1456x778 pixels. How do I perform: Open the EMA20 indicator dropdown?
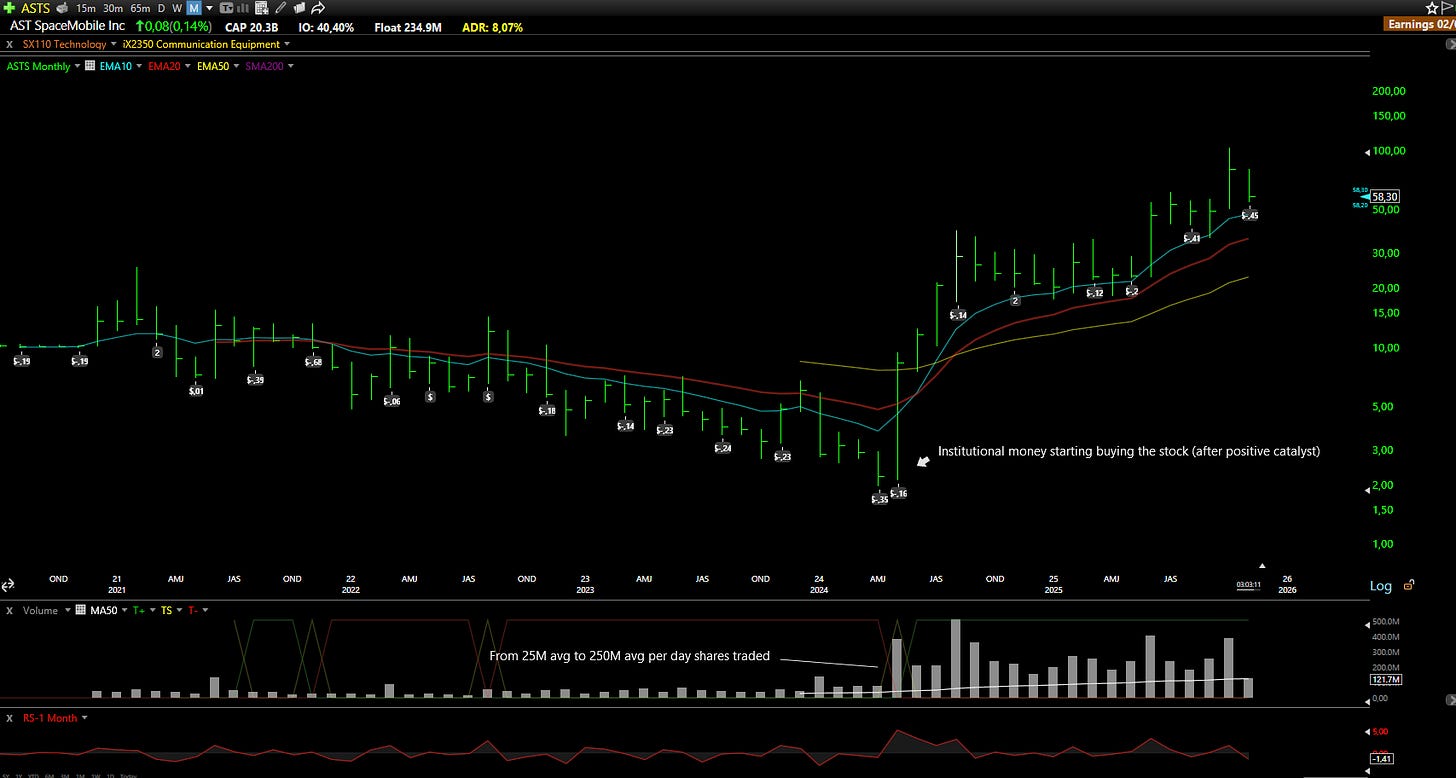pos(187,66)
